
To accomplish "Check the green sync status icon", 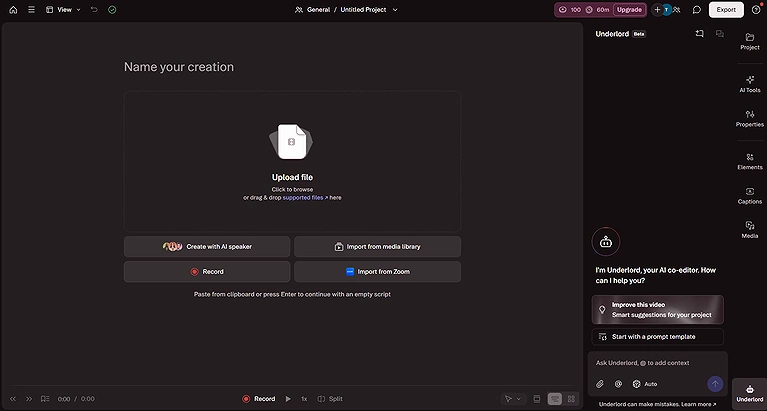I will pyautogui.click(x=112, y=10).
